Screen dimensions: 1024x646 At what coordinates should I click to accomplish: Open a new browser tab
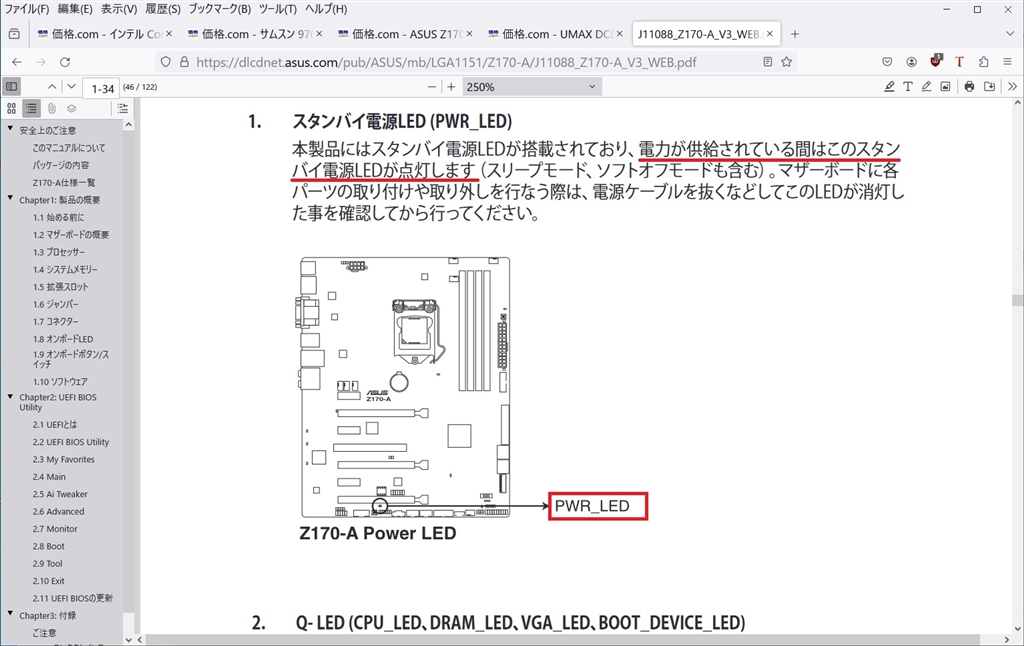click(x=794, y=34)
